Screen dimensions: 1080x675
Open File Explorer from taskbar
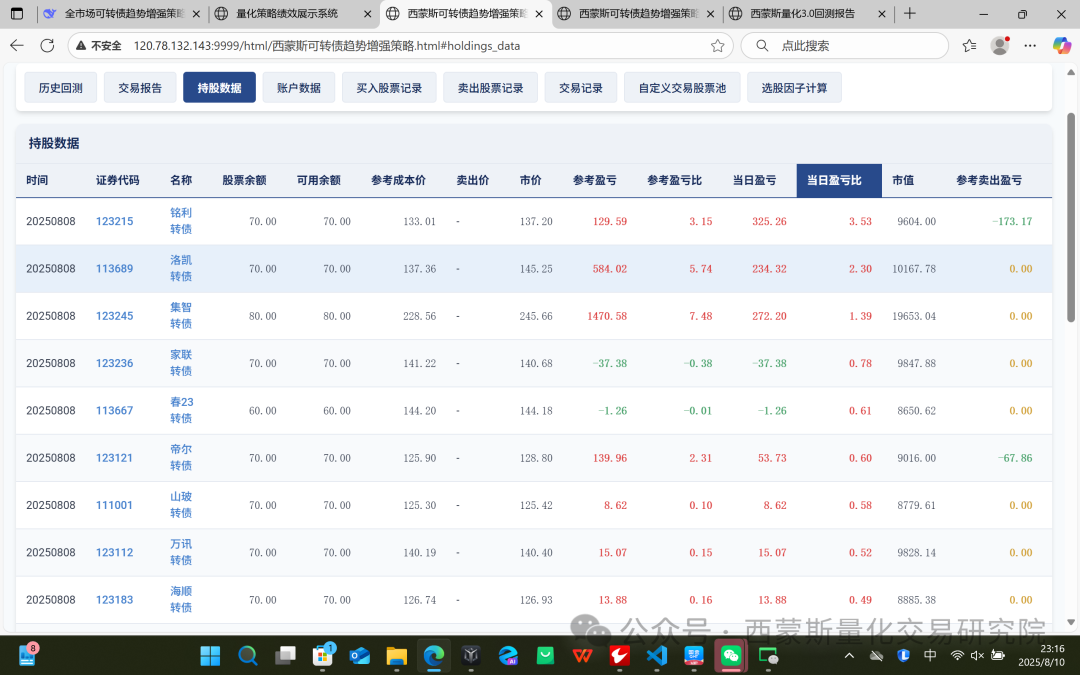(x=397, y=655)
